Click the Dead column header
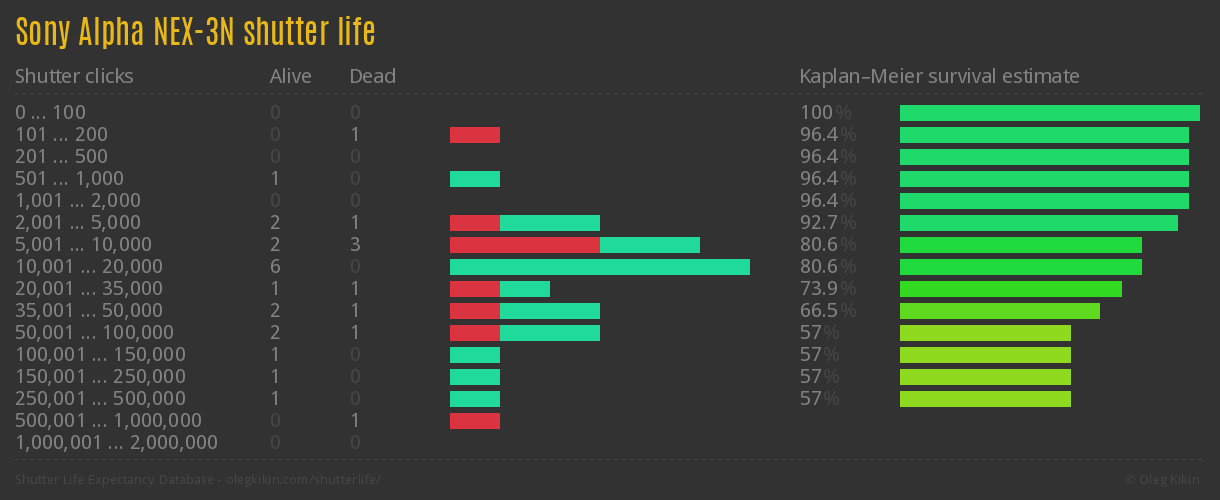Viewport: 1220px width, 500px height. [373, 76]
